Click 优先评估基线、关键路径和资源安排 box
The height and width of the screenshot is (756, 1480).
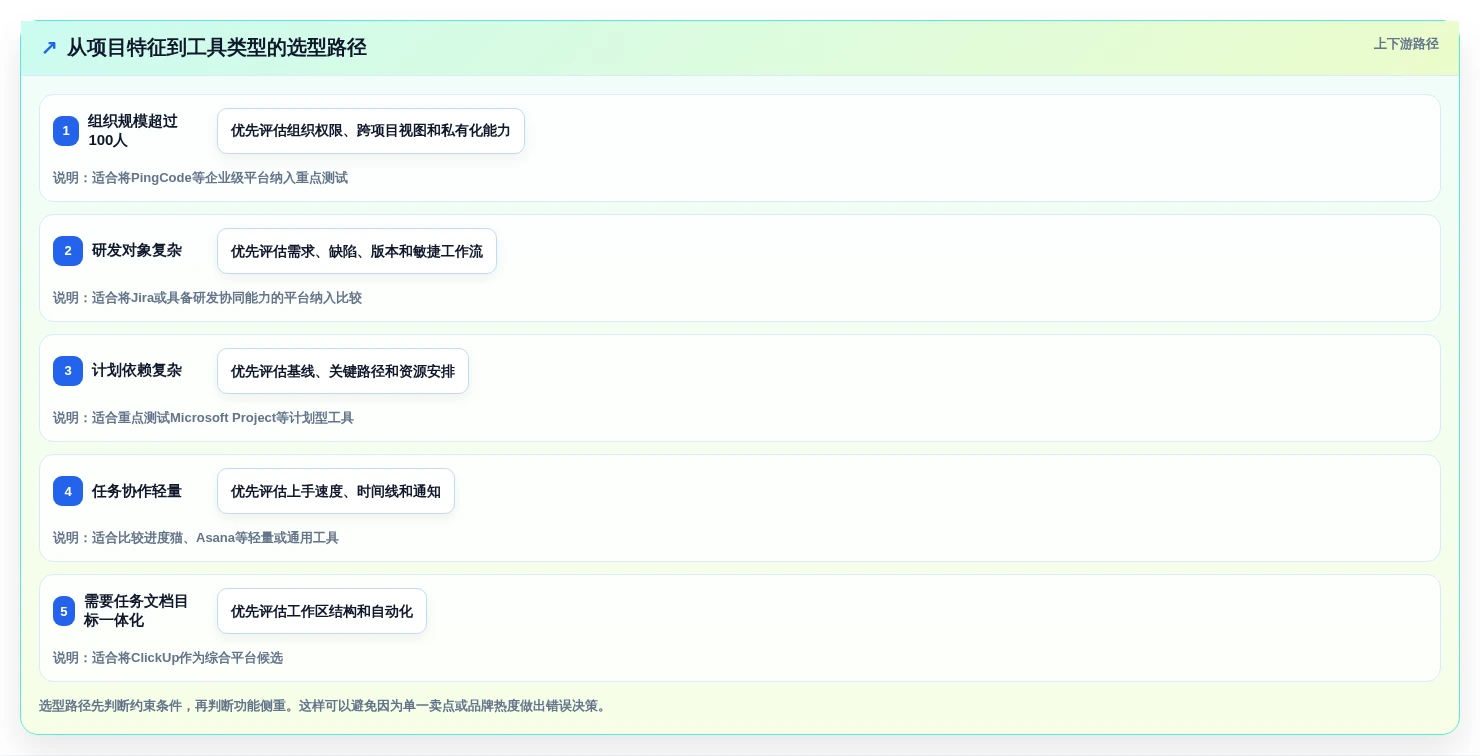343,371
